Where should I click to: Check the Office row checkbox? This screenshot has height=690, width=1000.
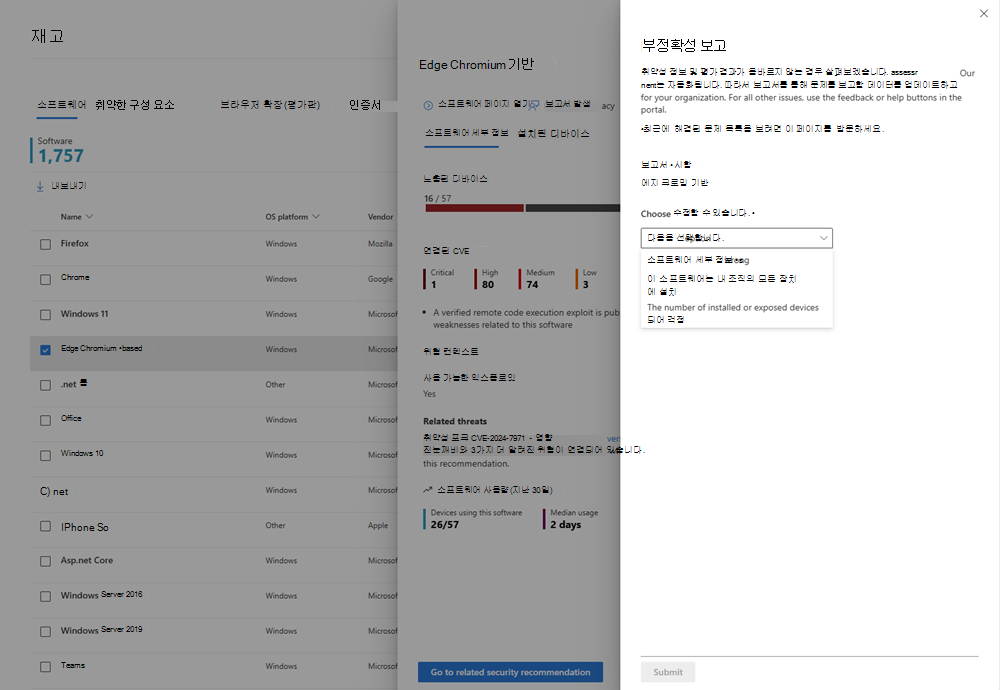coord(45,420)
